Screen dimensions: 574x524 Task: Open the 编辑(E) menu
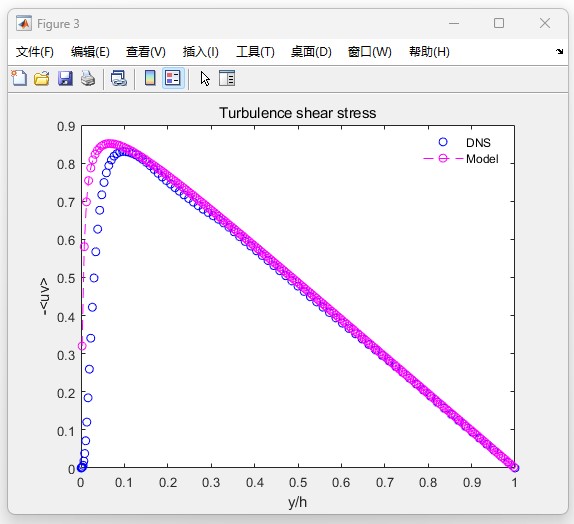pyautogui.click(x=90, y=52)
